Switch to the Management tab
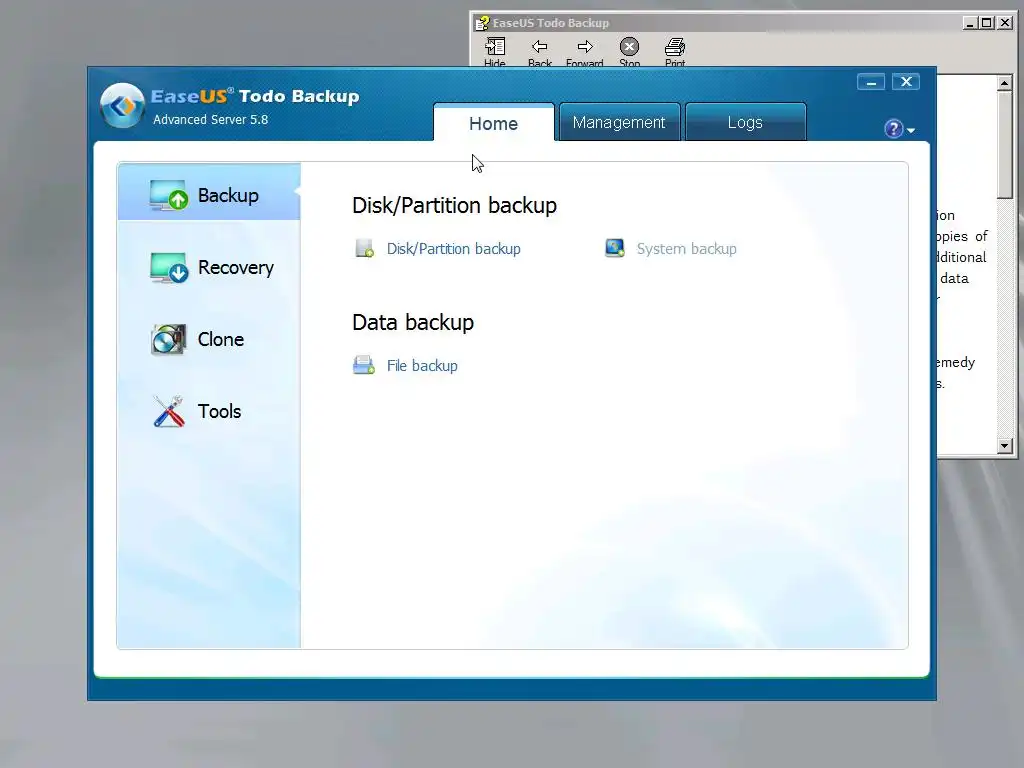 click(x=619, y=122)
